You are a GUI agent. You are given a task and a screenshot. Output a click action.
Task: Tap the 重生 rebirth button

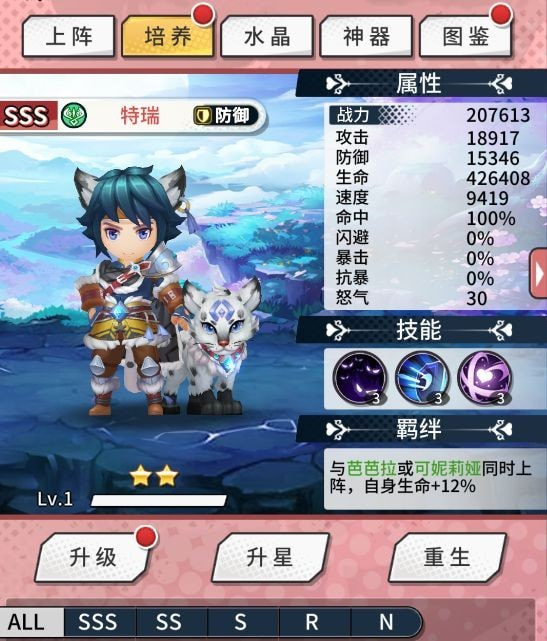tap(447, 557)
